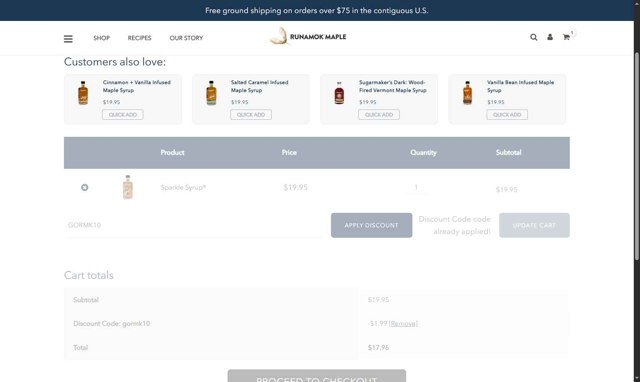The image size is (640, 382).
Task: Quick add Vanilla Bean Infused Maple Syrup
Action: (x=507, y=115)
